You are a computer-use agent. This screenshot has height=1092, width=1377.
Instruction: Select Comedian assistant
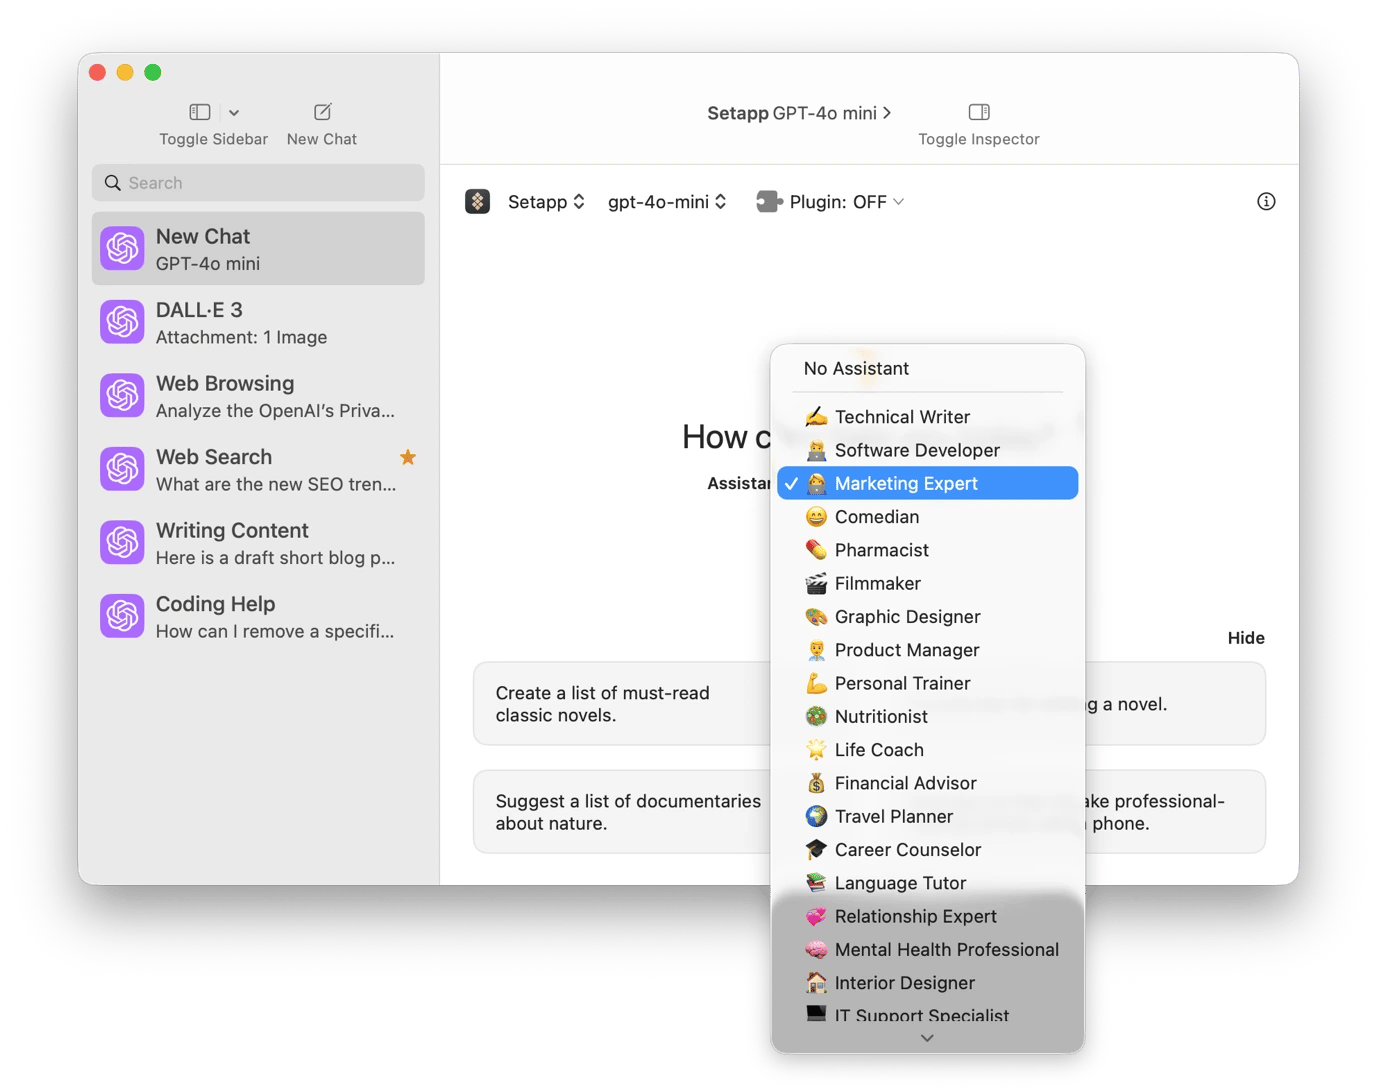927,517
